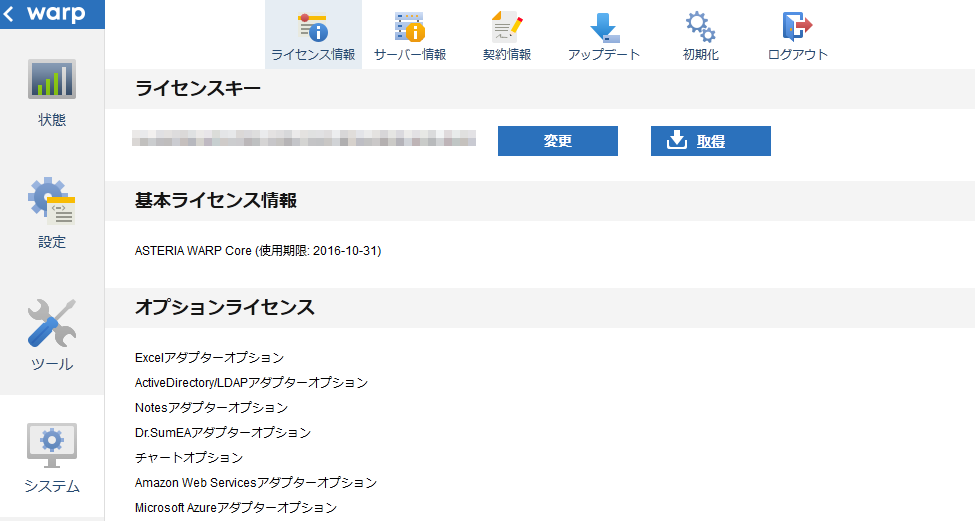Open the アップデート tab
This screenshot has height=521, width=975.
pyautogui.click(x=604, y=35)
